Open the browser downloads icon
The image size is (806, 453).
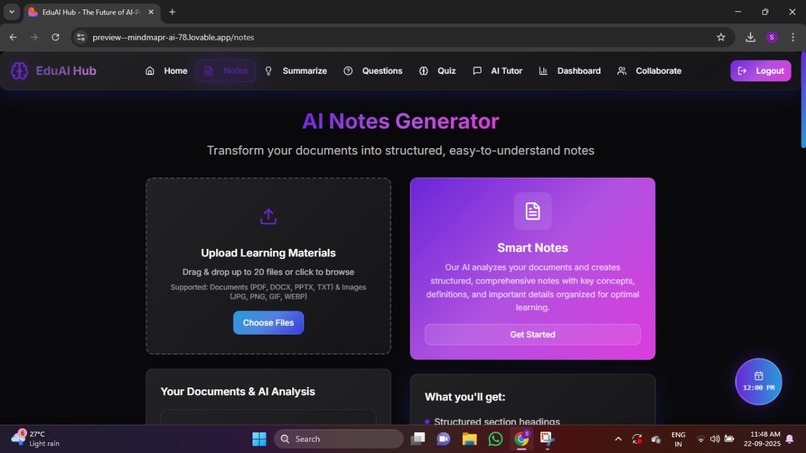750,37
